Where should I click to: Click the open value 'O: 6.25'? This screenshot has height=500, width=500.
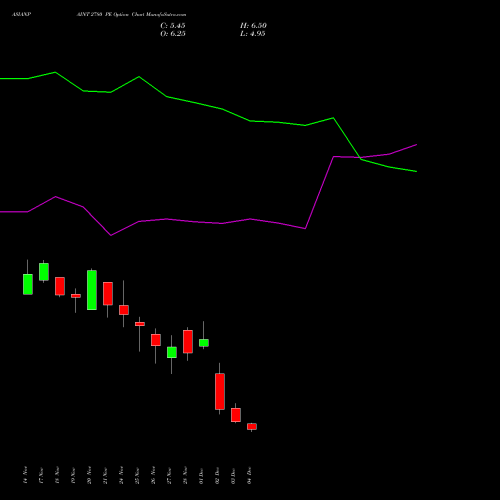pos(173,34)
